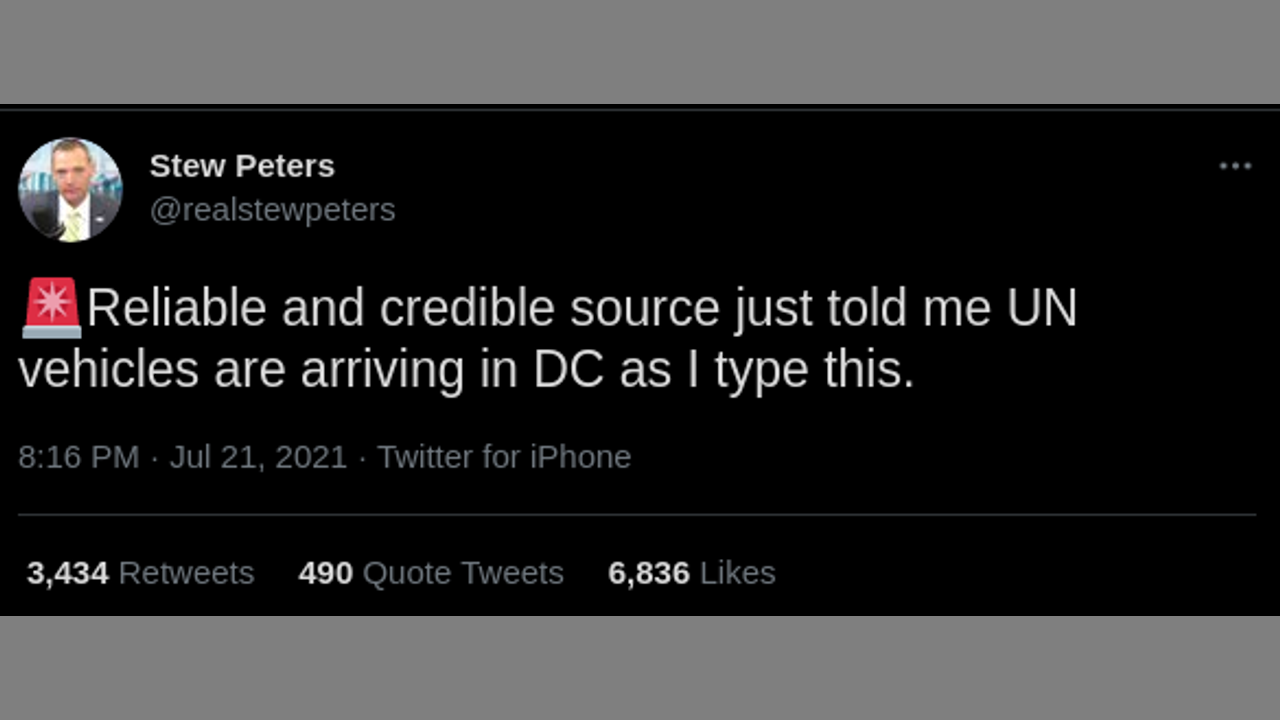Click the number 6,836 like count

(x=648, y=573)
